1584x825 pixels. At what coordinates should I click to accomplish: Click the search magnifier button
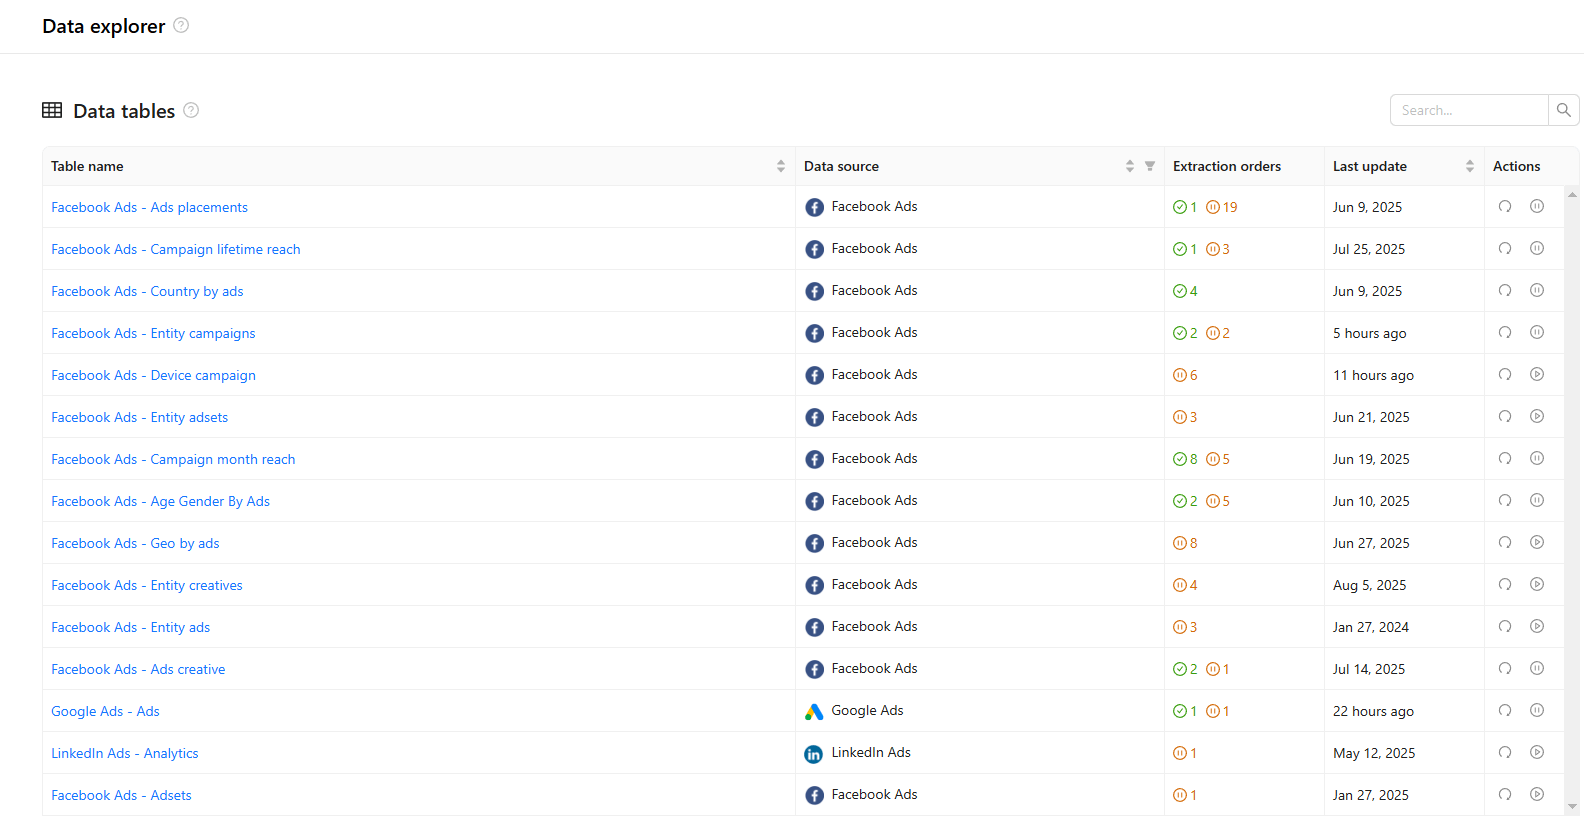1564,110
